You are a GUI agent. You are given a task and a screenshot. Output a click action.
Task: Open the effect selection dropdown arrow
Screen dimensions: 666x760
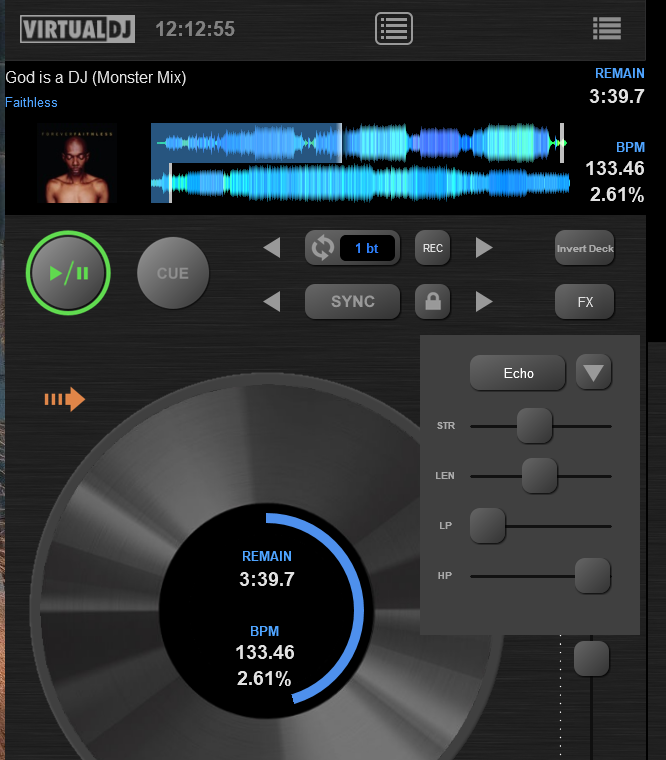click(x=594, y=373)
